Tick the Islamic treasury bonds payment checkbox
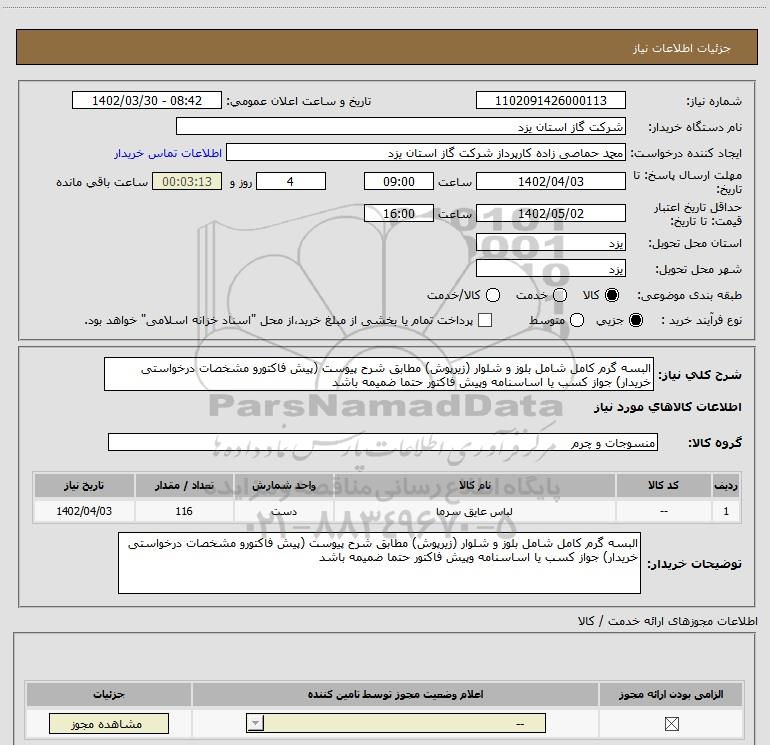Viewport: 770px width, 745px height. [x=485, y=320]
